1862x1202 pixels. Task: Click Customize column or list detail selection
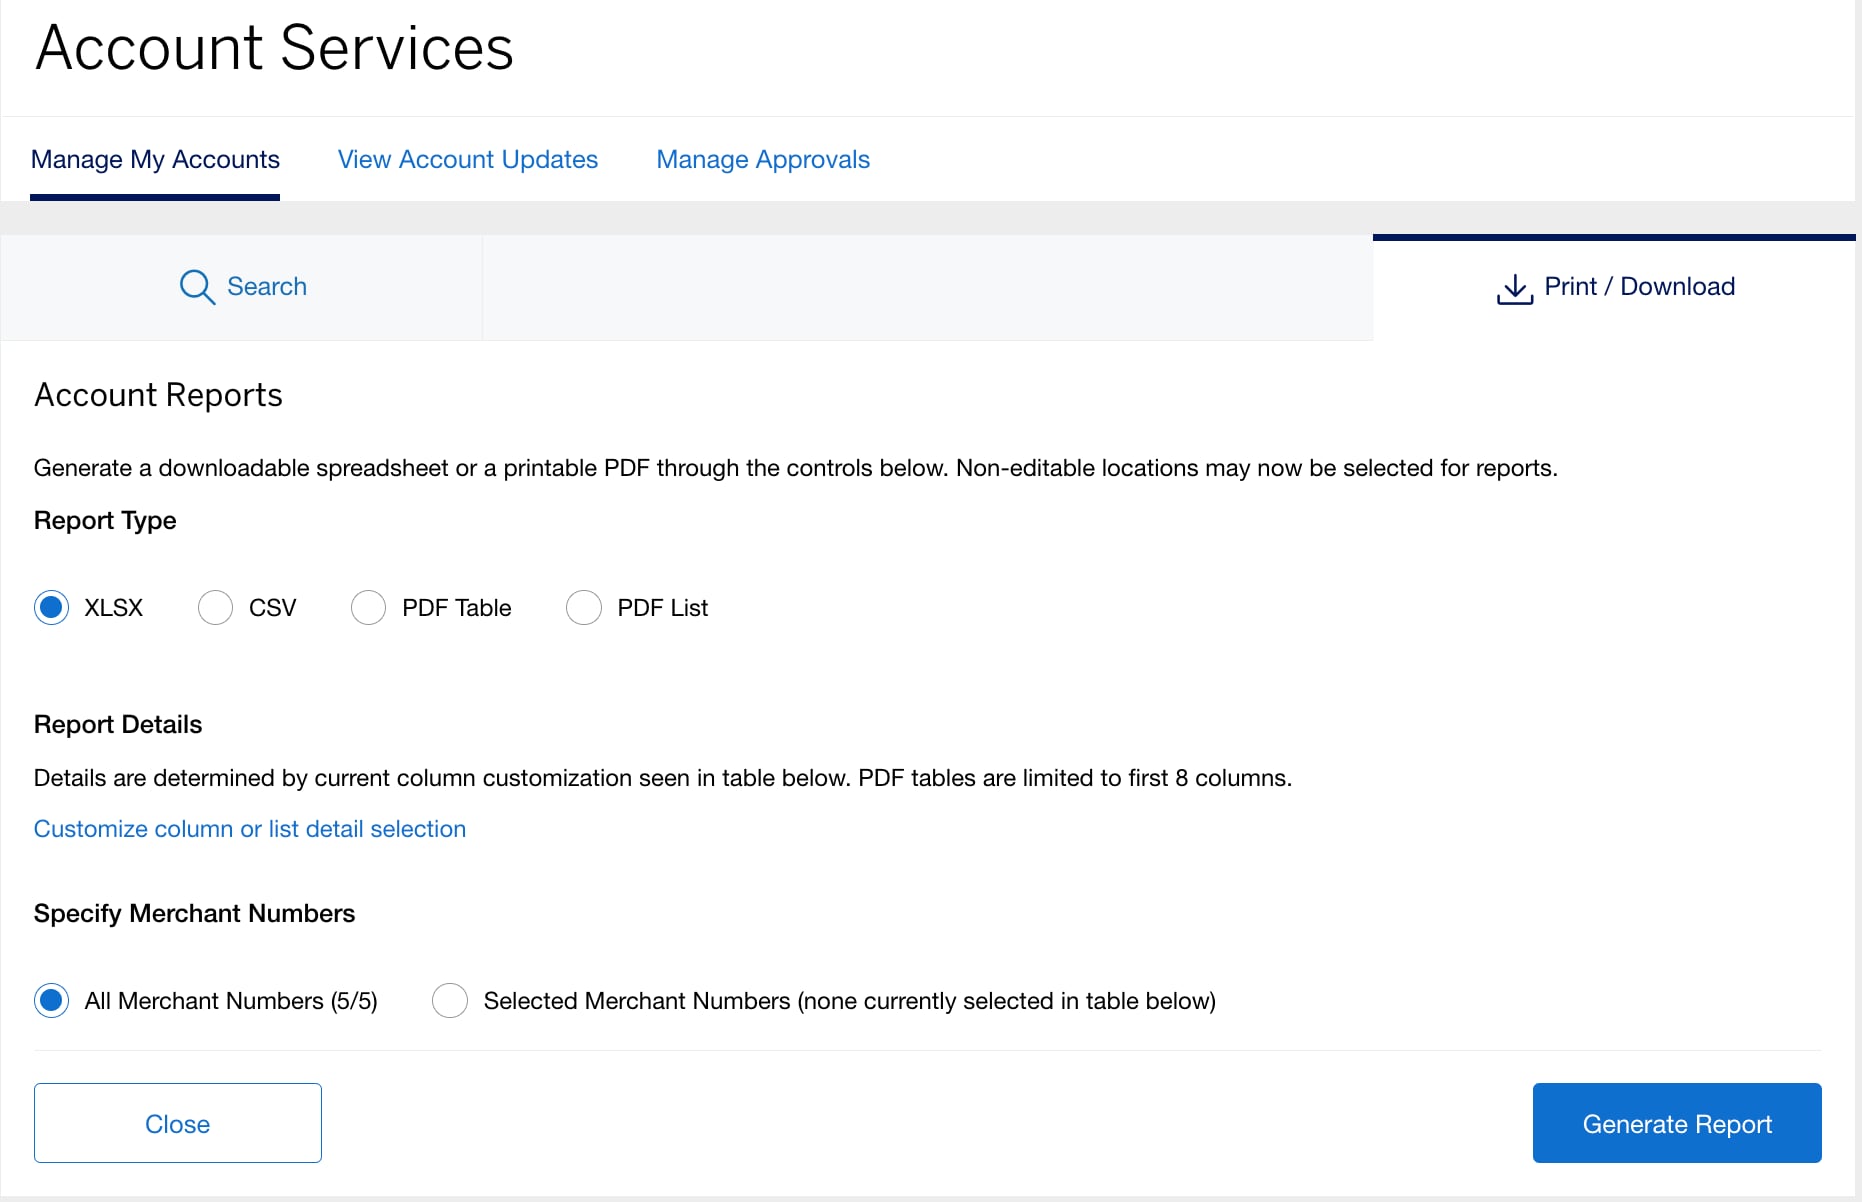pyautogui.click(x=250, y=829)
